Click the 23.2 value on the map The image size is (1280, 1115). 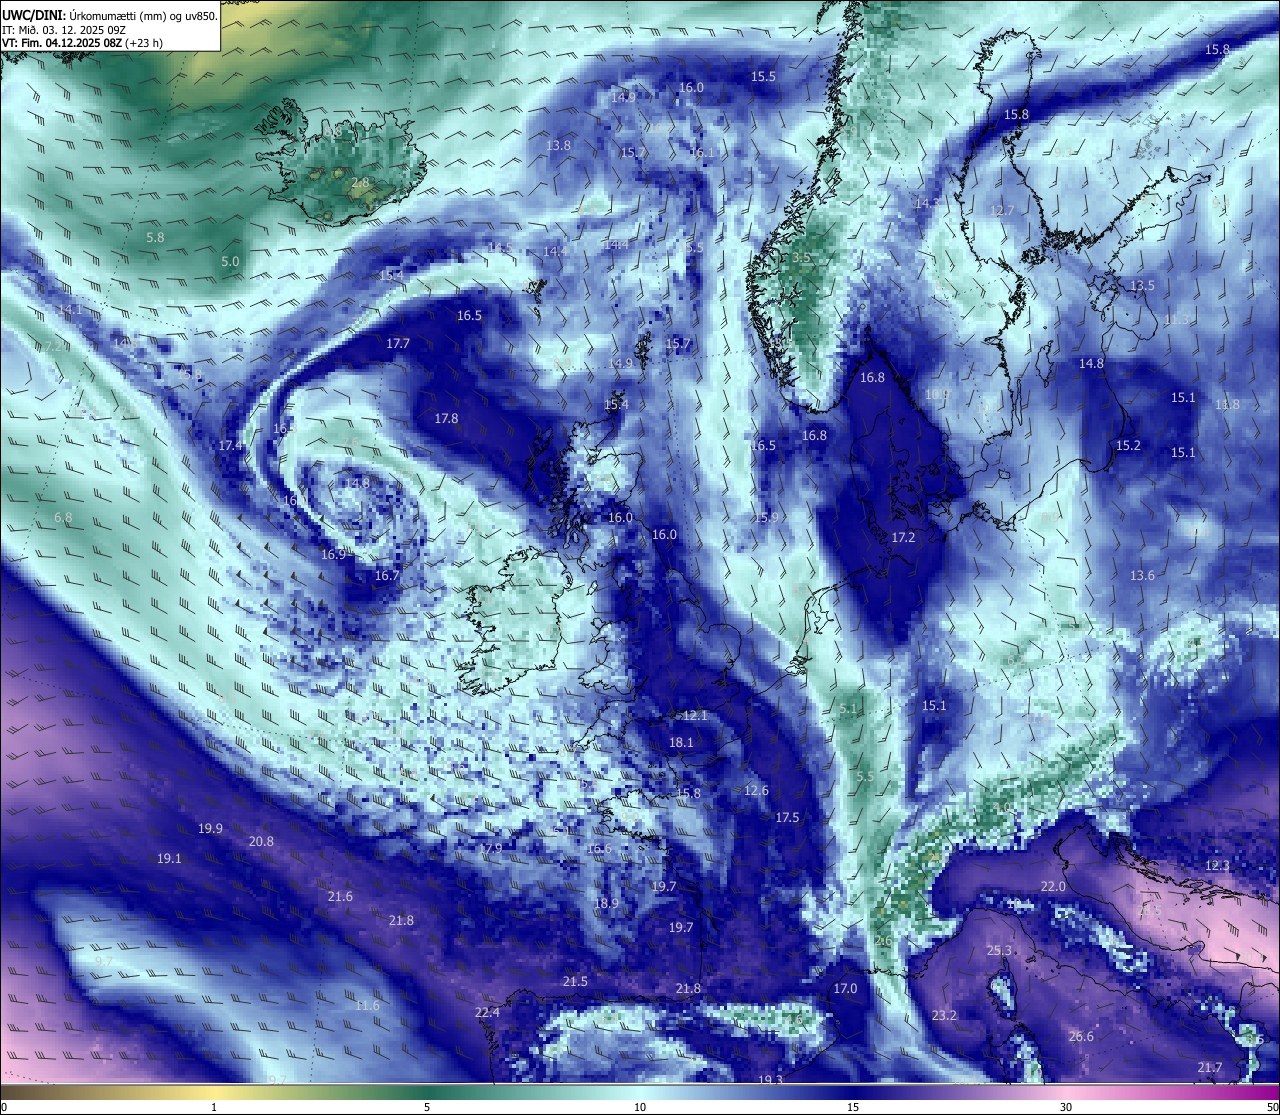click(944, 1016)
